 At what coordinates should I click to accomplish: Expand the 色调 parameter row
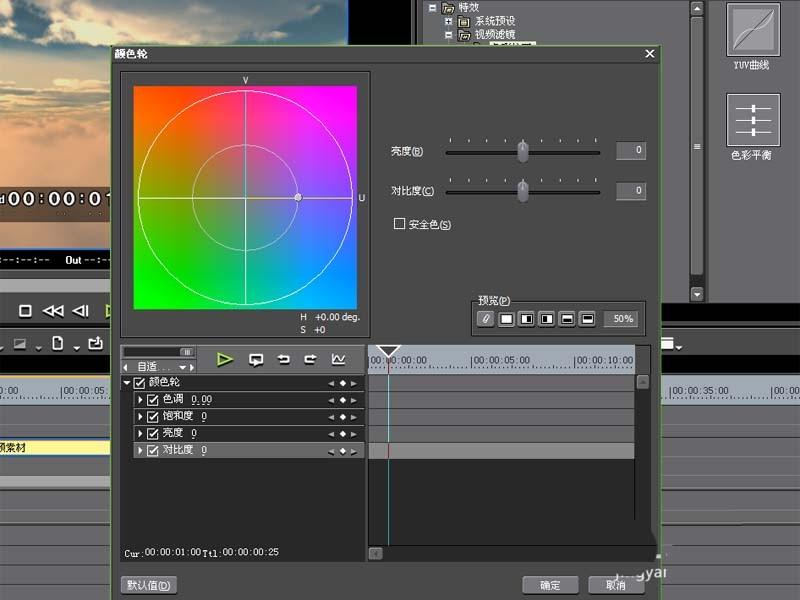tap(141, 399)
